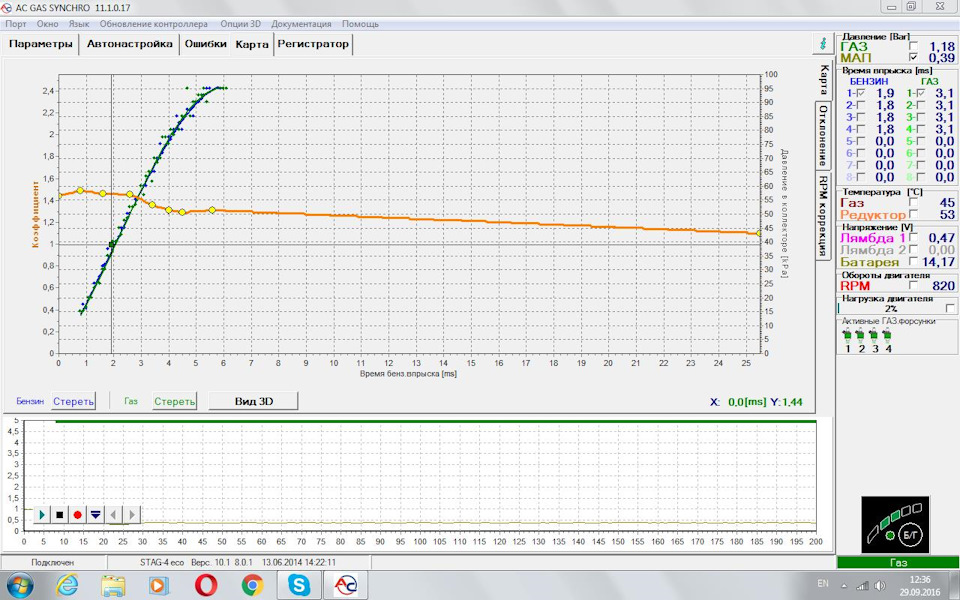Open Opera browser from taskbar
The height and width of the screenshot is (600, 960).
[206, 586]
